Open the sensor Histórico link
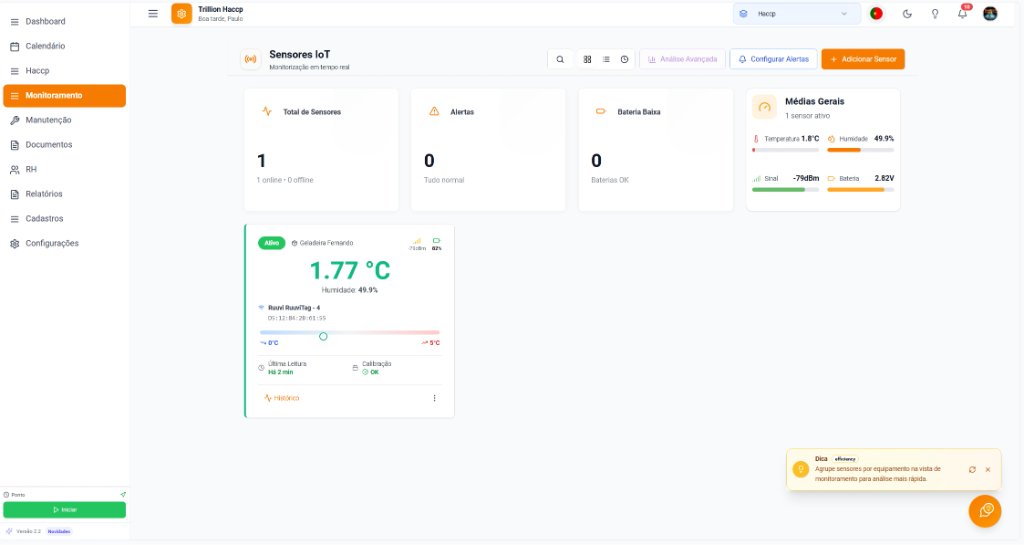The width and height of the screenshot is (1024, 545). click(282, 398)
